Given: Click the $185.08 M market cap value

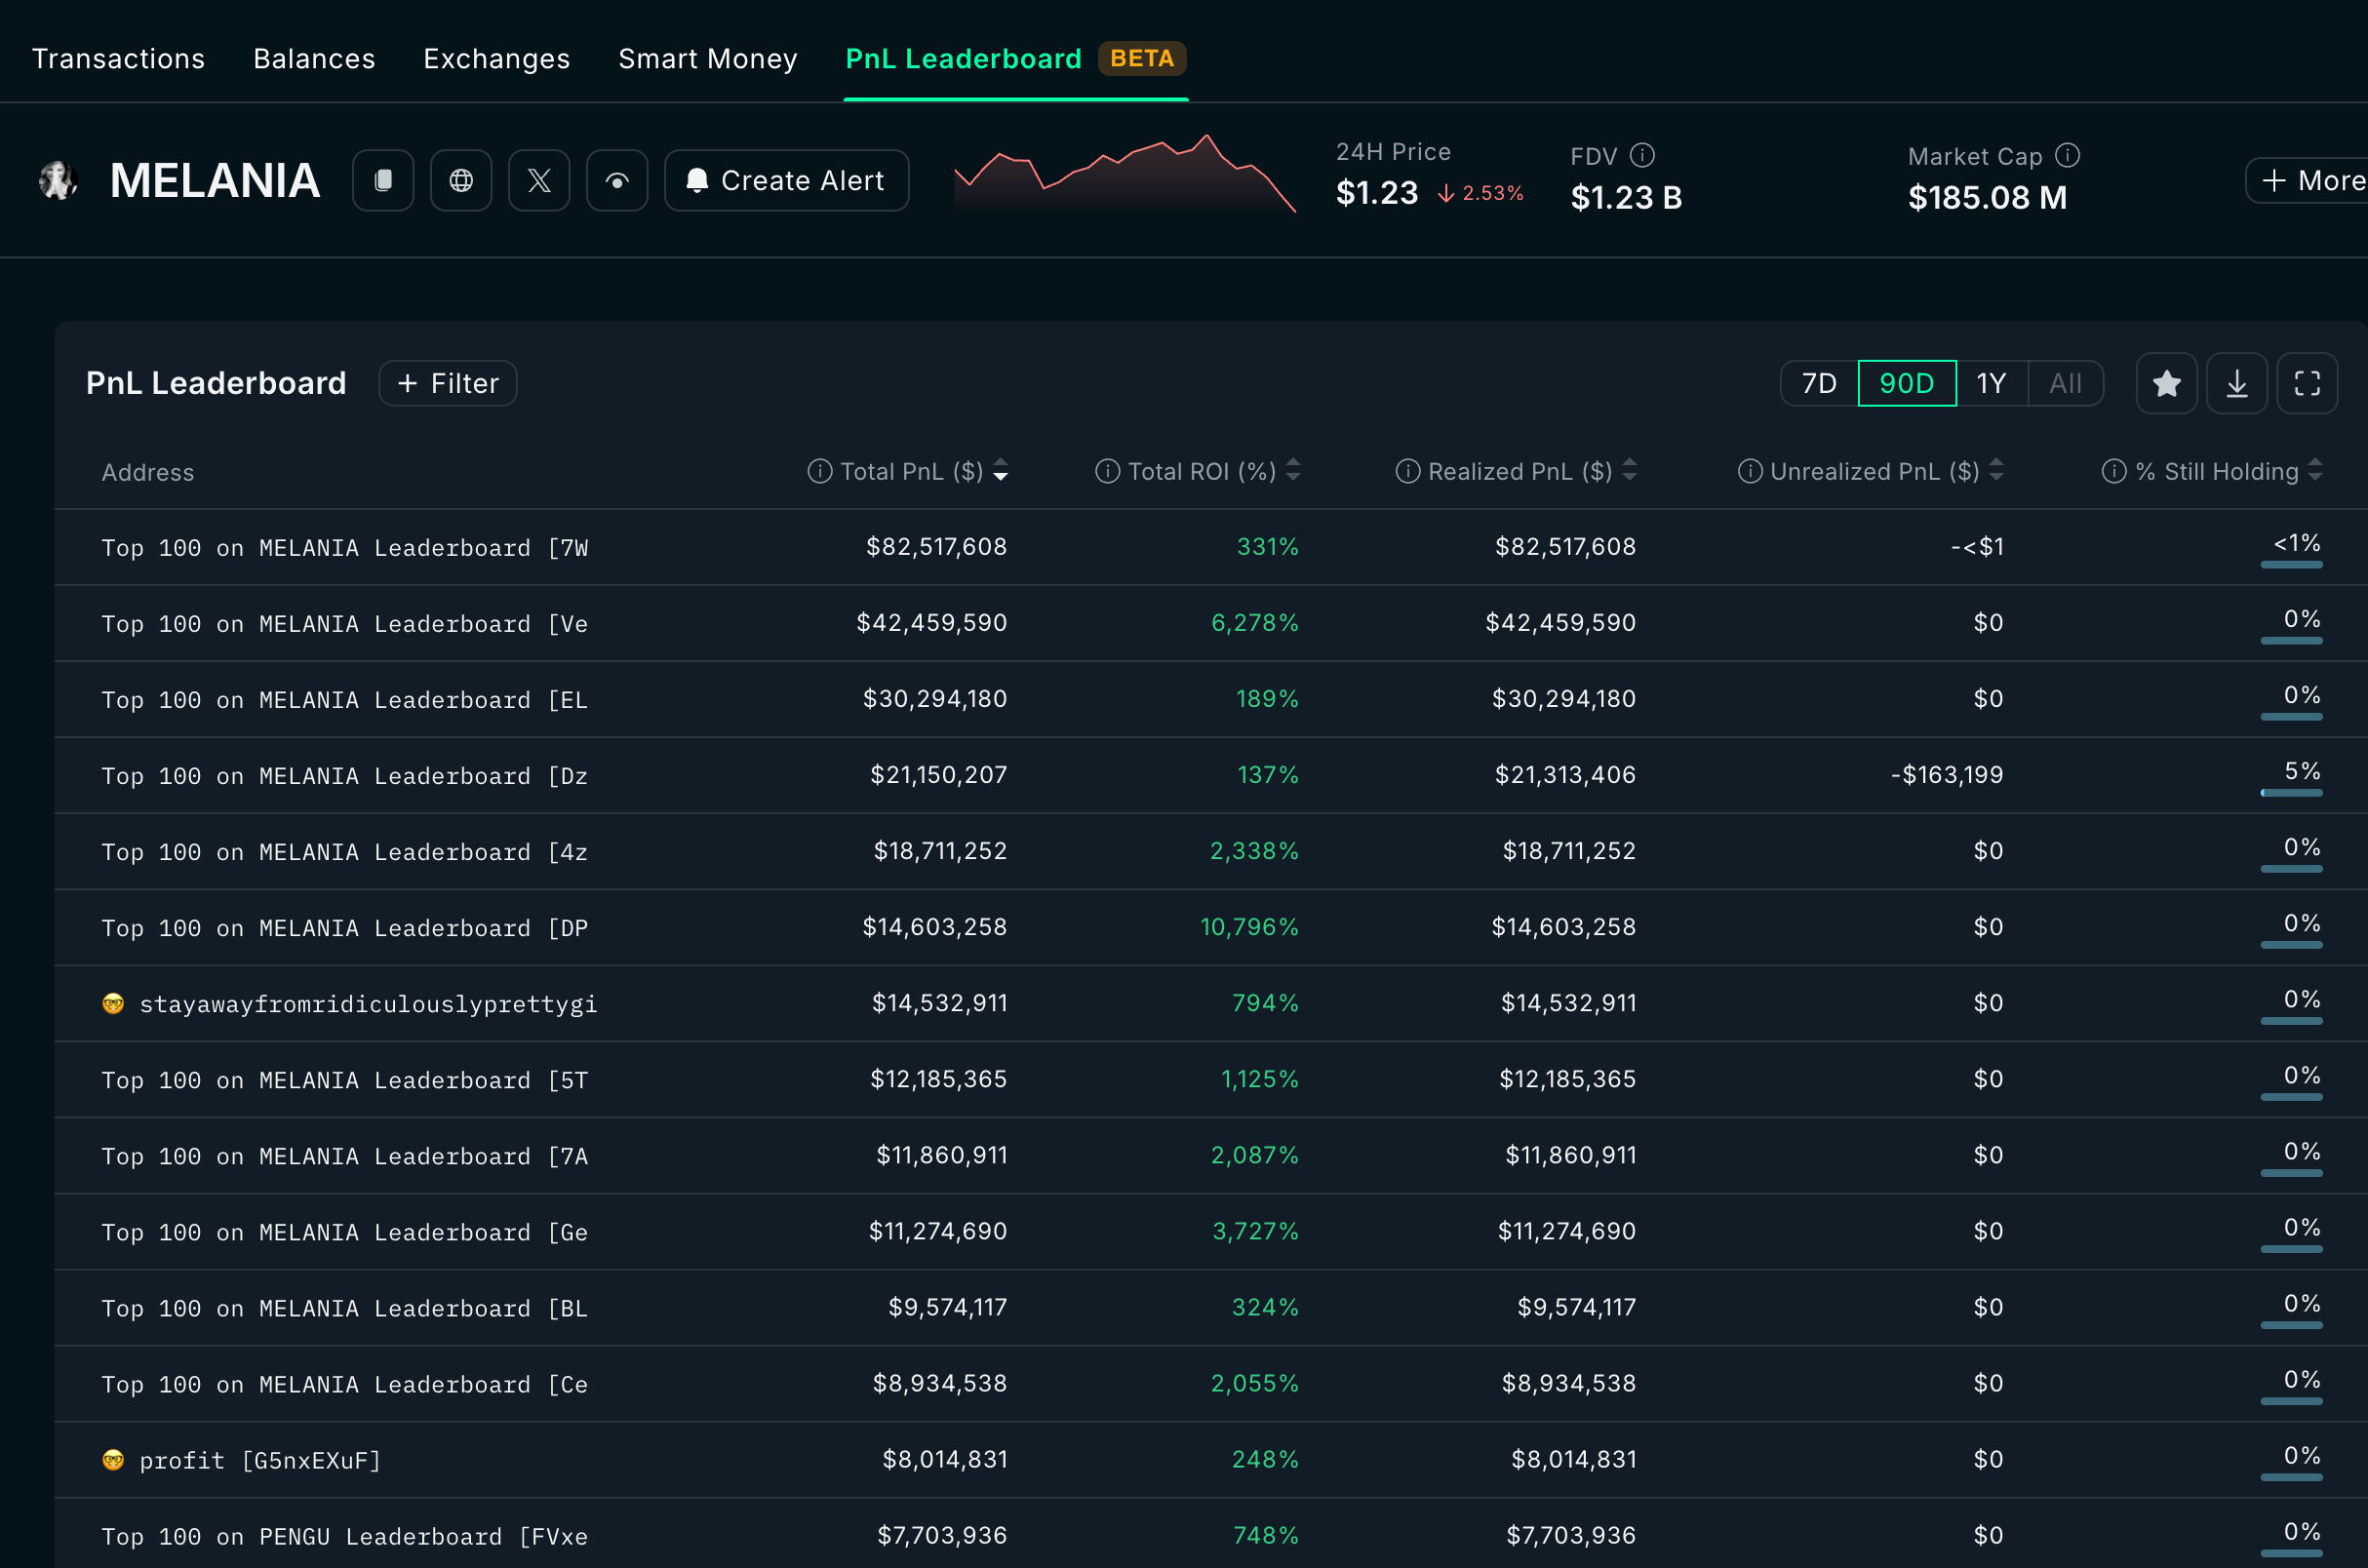Looking at the screenshot, I should tap(1987, 197).
